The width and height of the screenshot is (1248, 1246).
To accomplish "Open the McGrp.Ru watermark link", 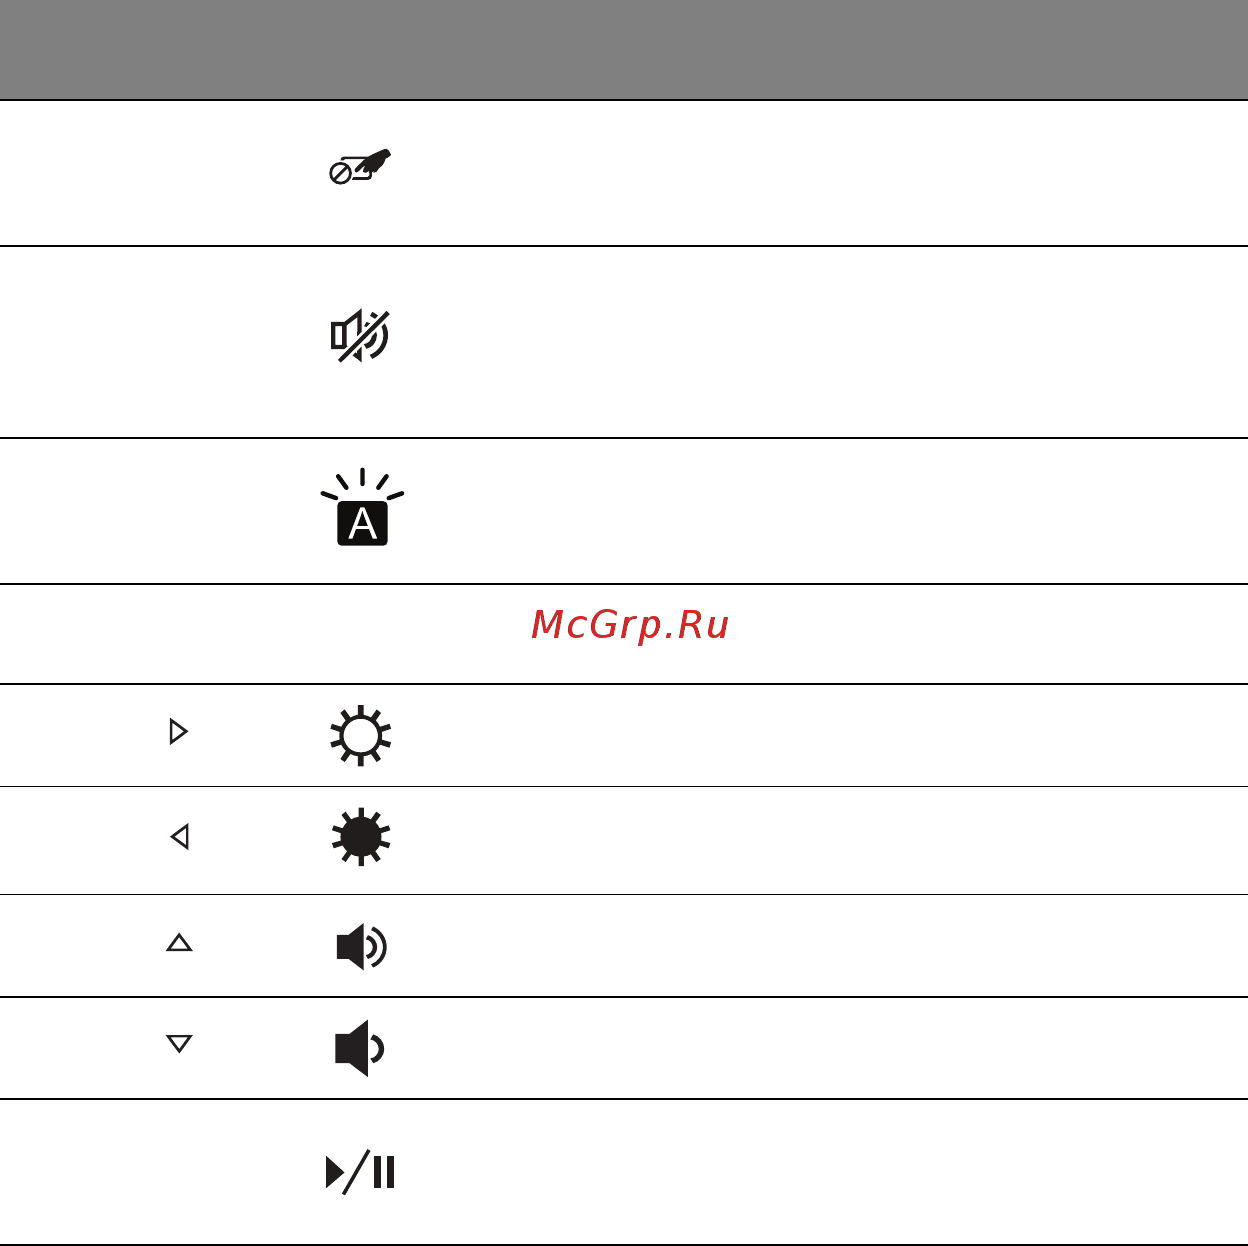I will pyautogui.click(x=630, y=624).
